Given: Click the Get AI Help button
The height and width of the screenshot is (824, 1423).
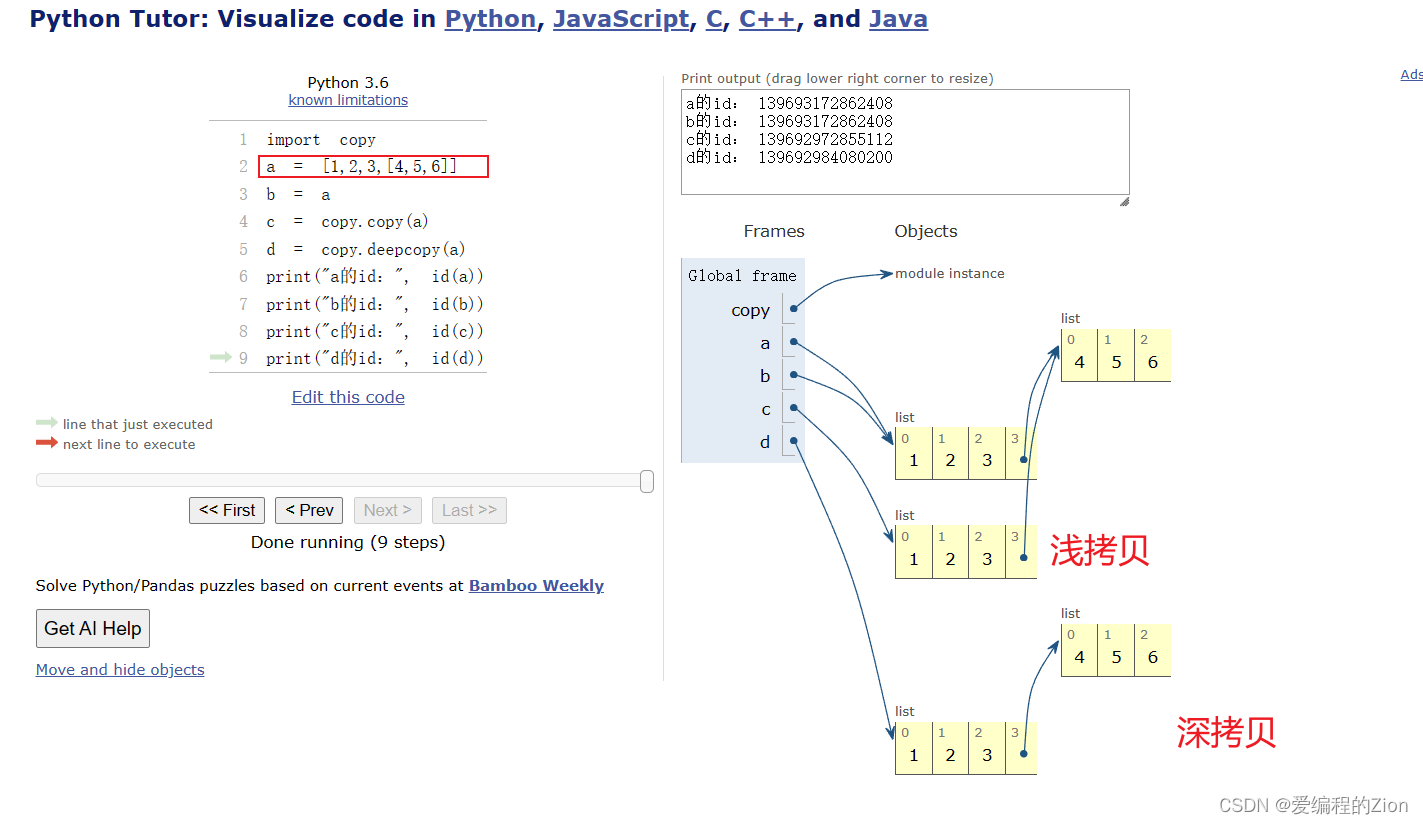Looking at the screenshot, I should click(93, 628).
